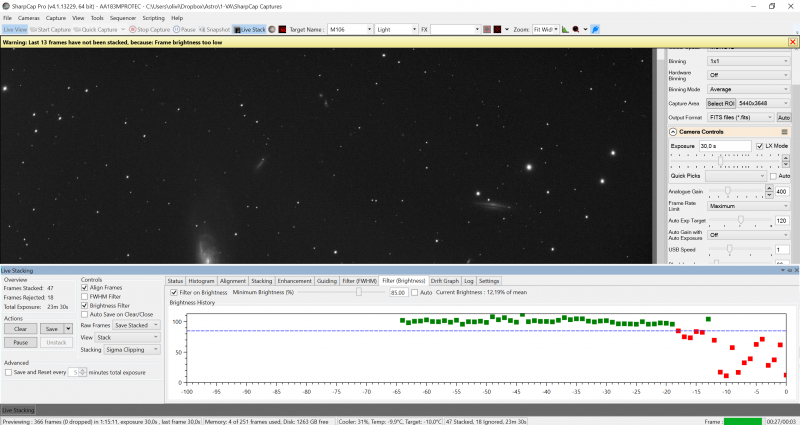Open the Save button dropdown arrow
The width and height of the screenshot is (800, 425).
pyautogui.click(x=68, y=329)
